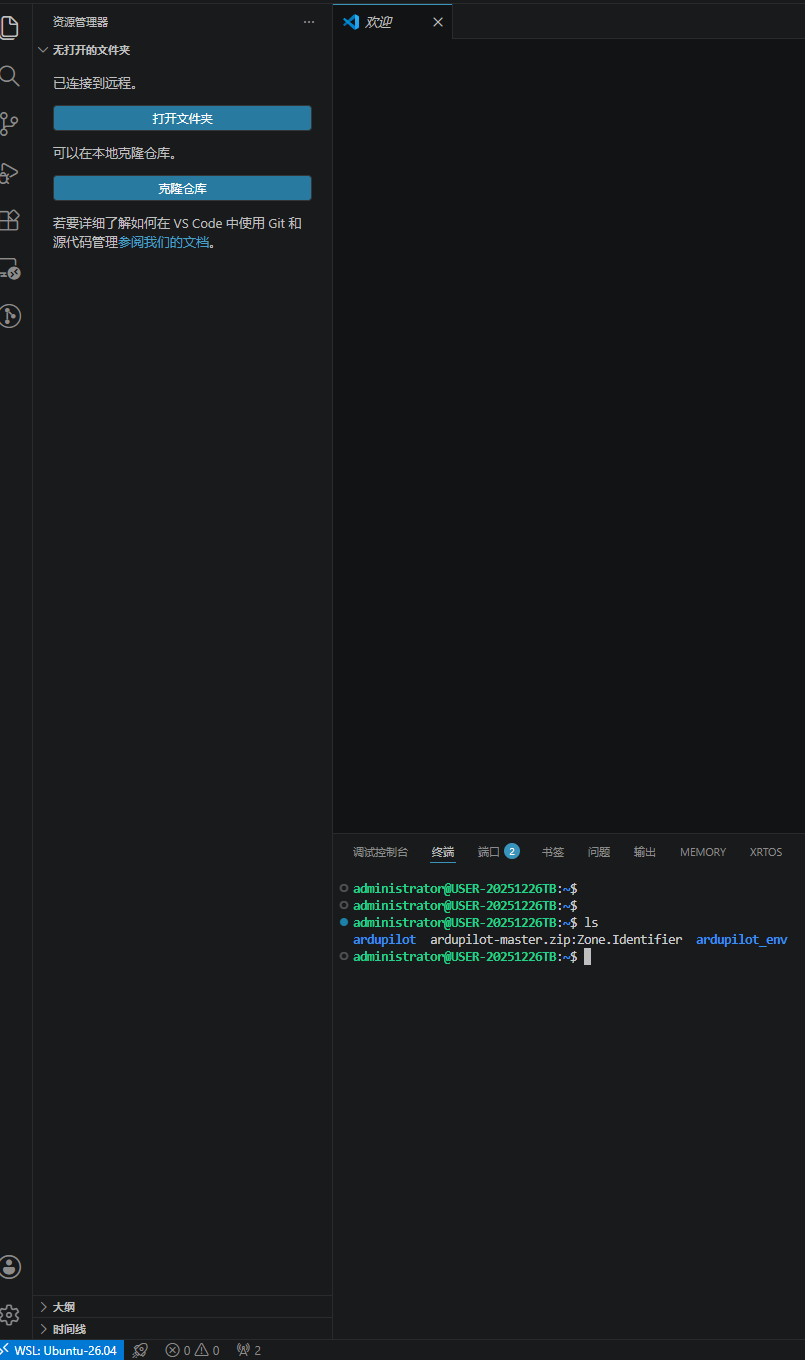Click the 打开文件夹 button

(182, 118)
